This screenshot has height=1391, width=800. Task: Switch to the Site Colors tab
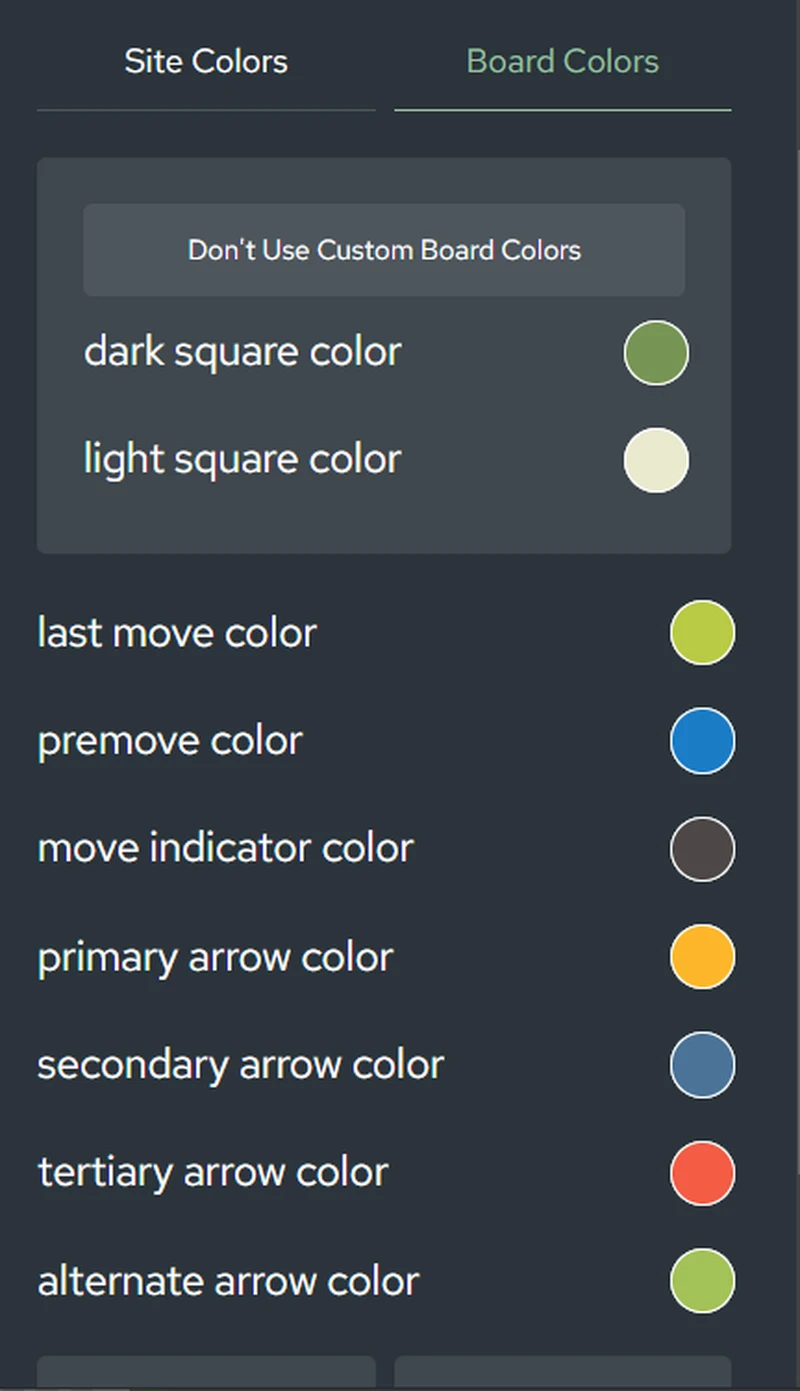tap(205, 61)
